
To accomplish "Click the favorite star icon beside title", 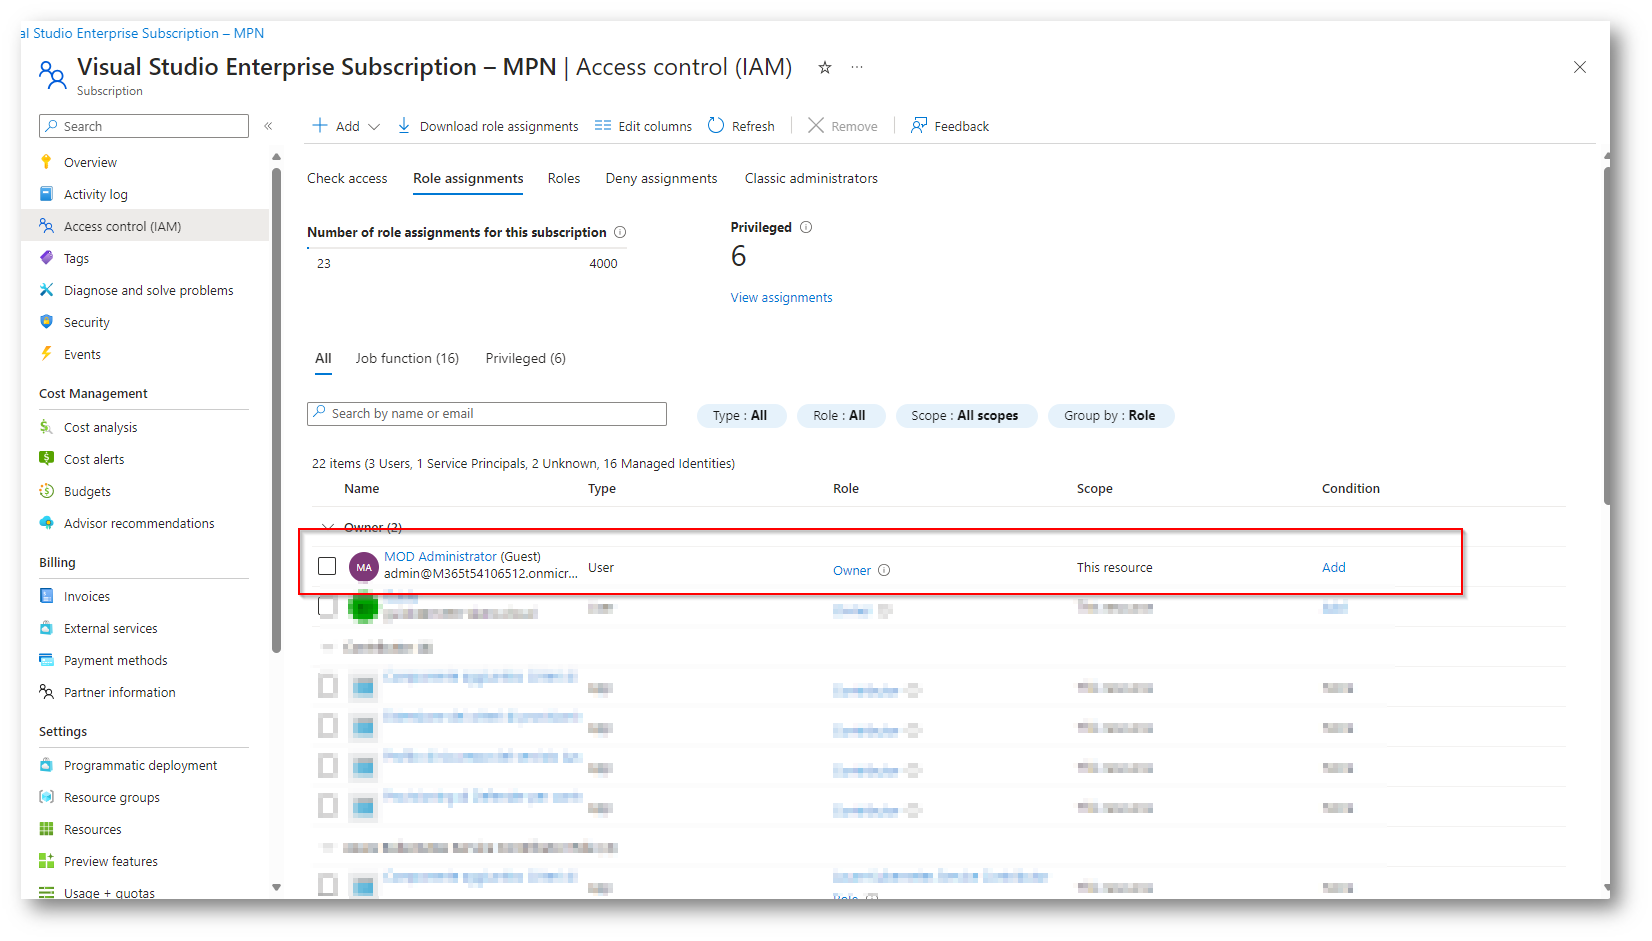I will tap(824, 67).
